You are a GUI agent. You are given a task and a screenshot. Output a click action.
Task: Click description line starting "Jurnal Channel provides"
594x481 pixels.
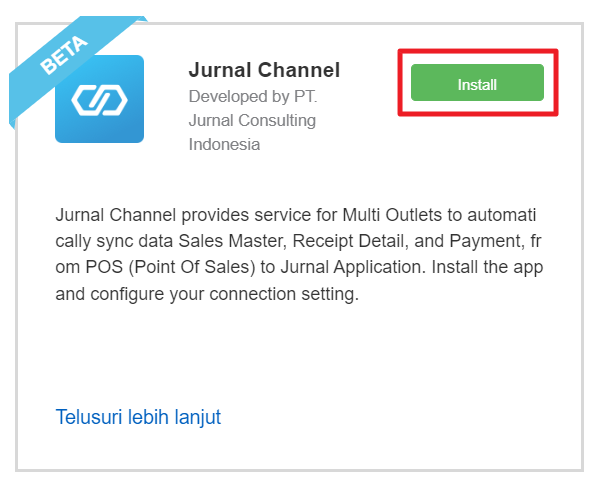click(296, 215)
